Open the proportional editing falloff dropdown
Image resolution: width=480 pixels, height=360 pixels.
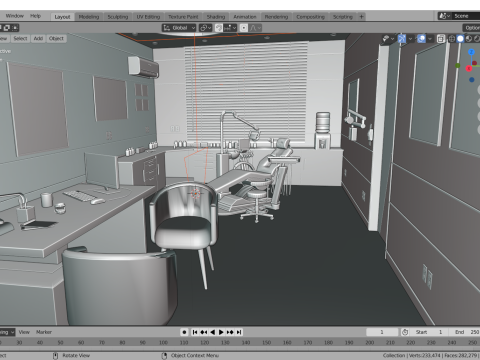255,28
